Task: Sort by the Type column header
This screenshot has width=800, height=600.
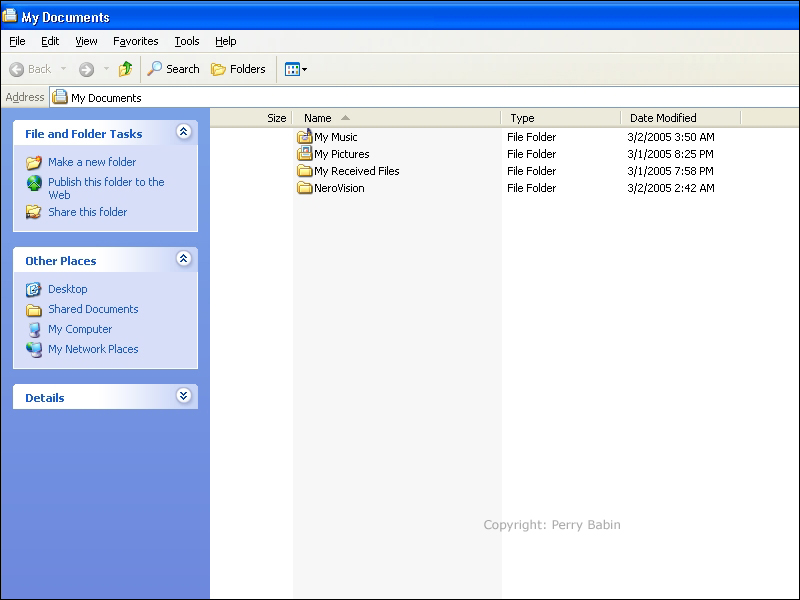Action: pos(561,118)
